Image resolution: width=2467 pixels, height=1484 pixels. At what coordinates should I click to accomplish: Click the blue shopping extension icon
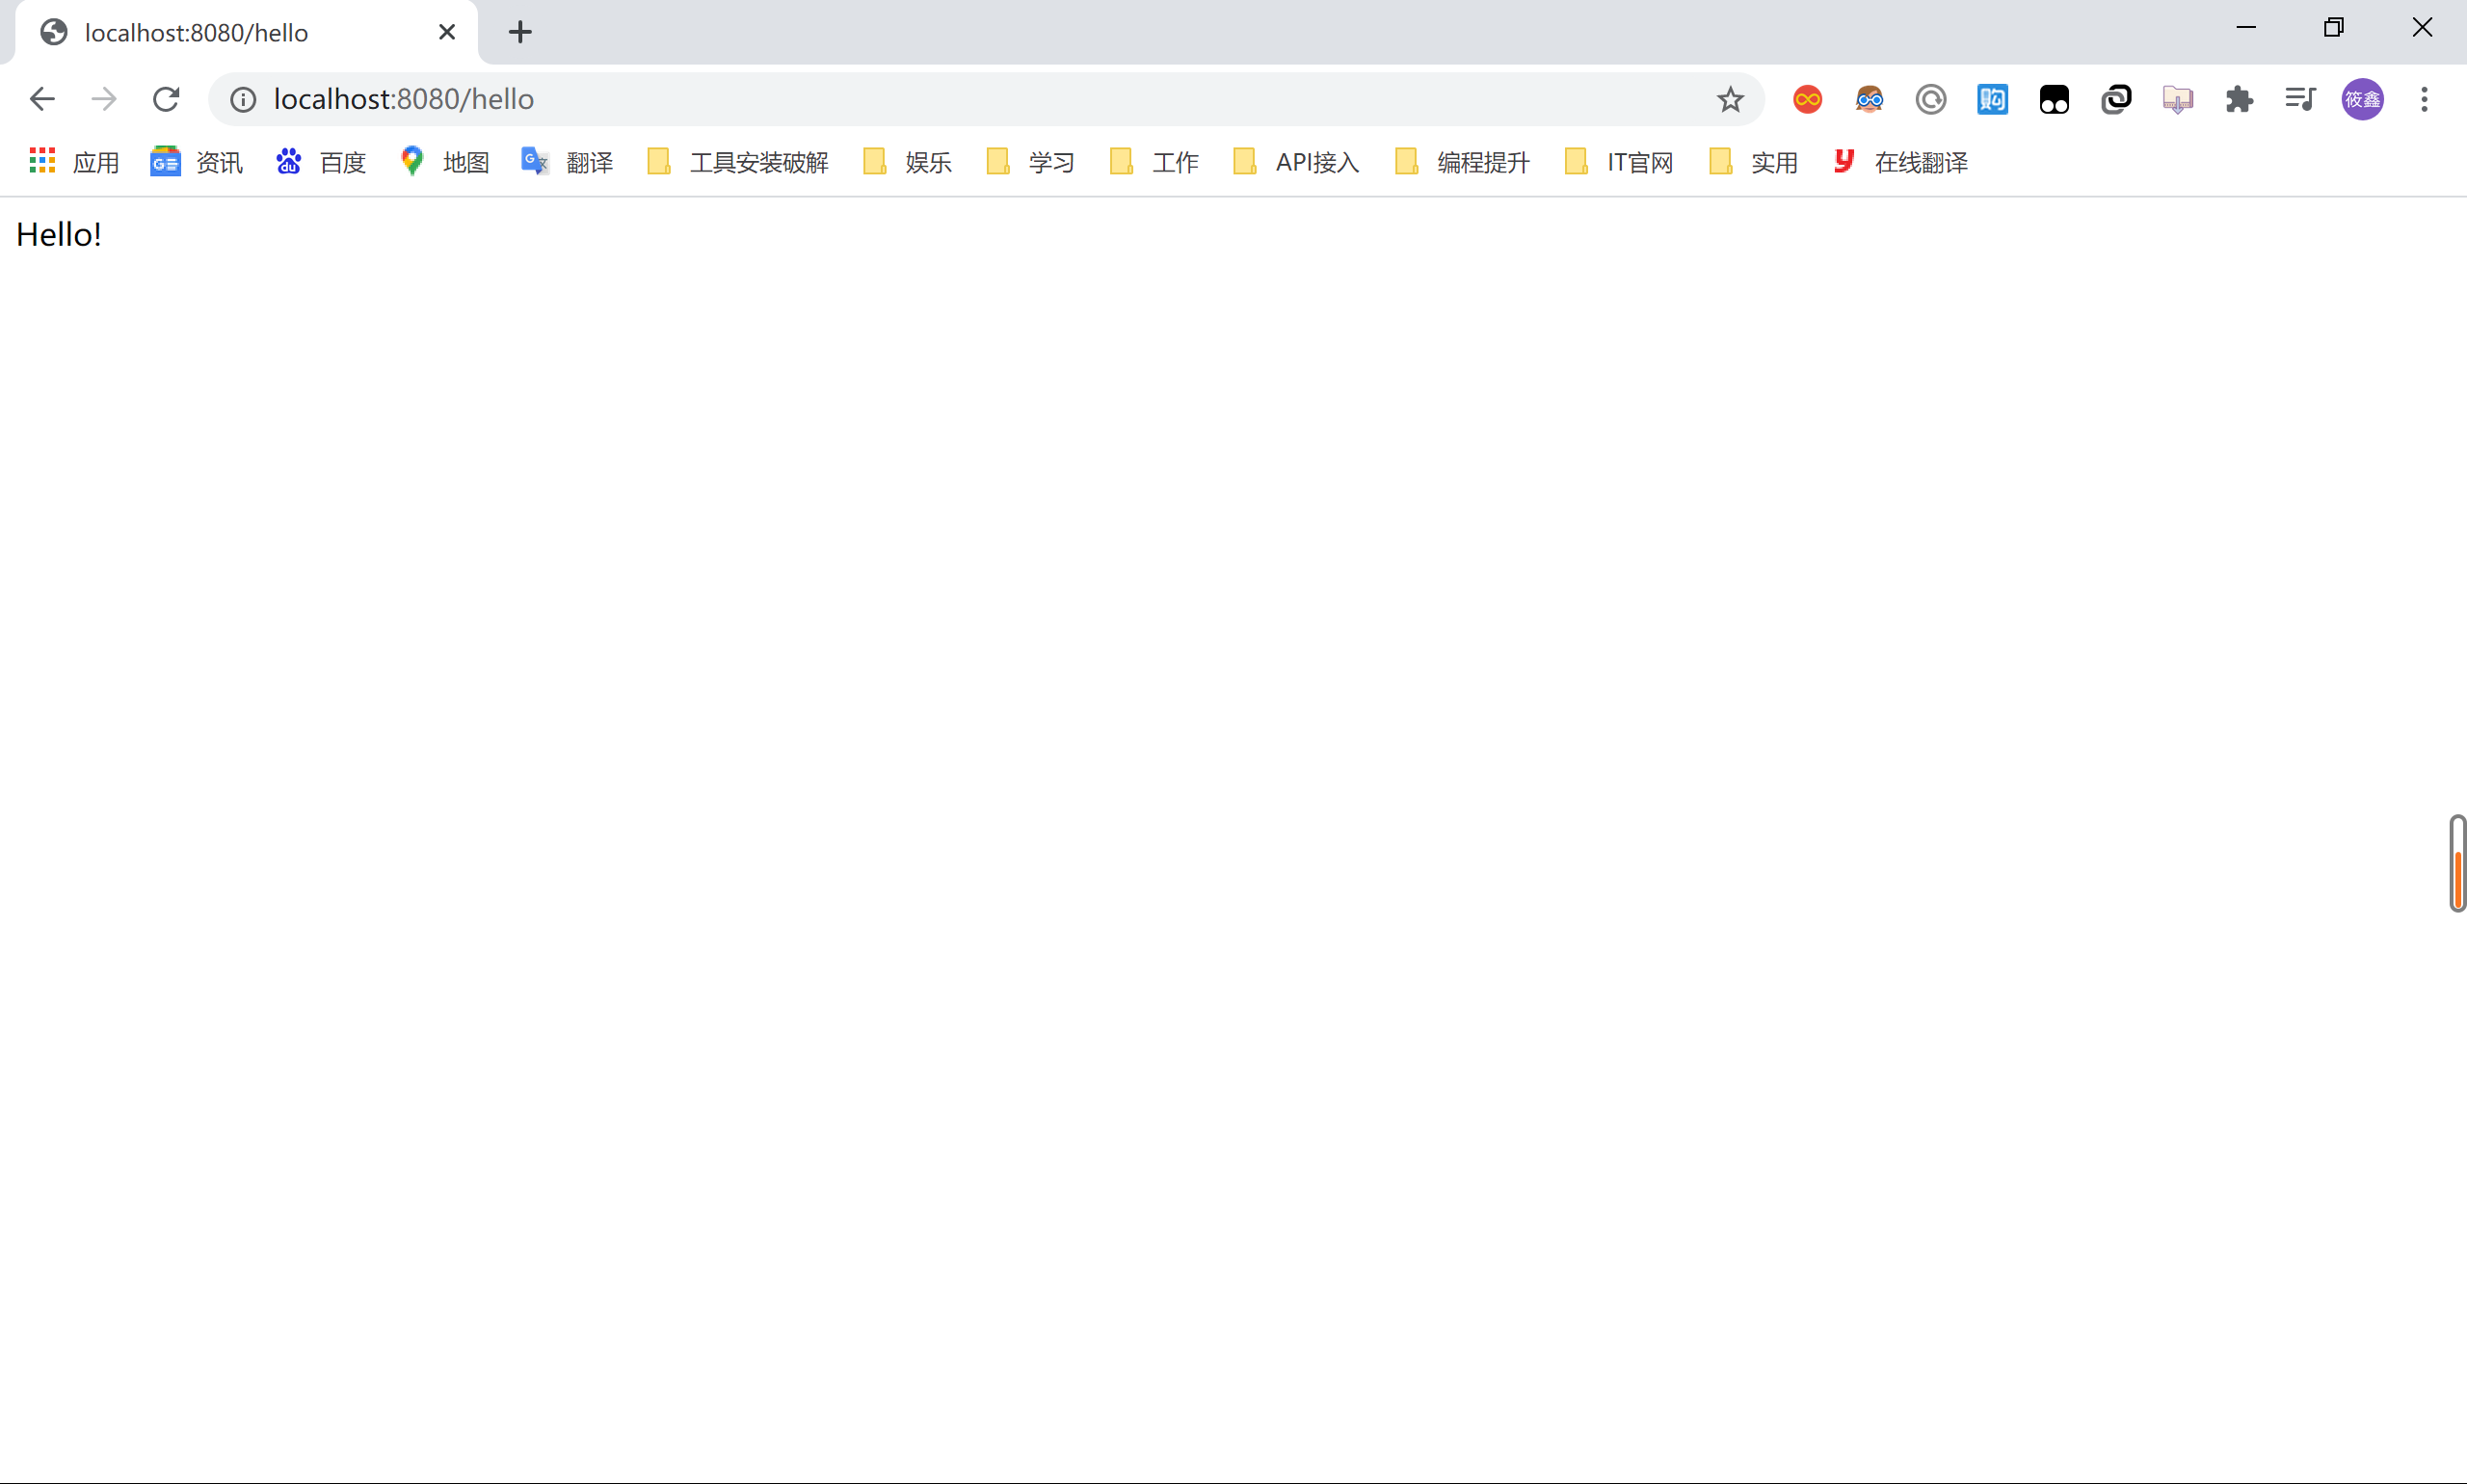(x=1992, y=99)
